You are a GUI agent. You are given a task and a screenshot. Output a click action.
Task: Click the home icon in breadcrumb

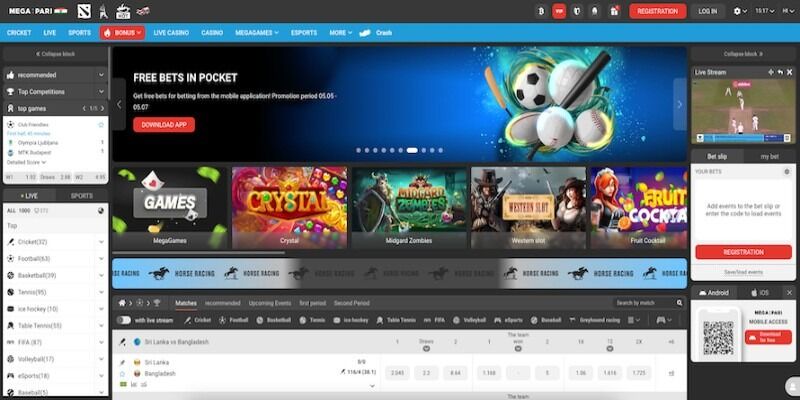122,303
